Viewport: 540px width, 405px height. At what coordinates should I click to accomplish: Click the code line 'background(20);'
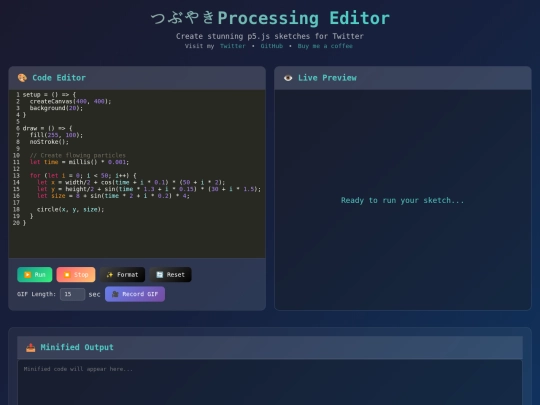56,108
